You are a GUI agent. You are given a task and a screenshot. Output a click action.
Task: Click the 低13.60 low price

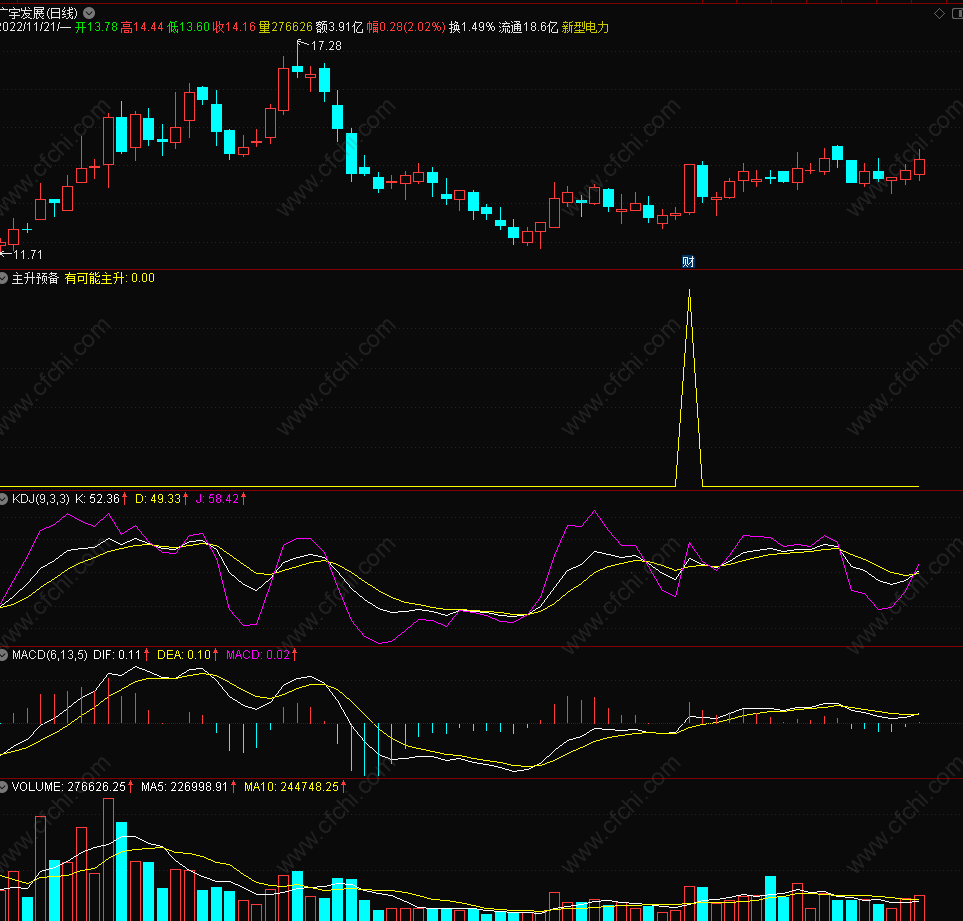(x=188, y=27)
